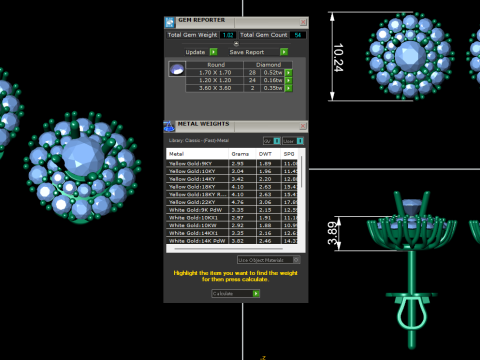Select the White Gold:14K PdW row
Image resolution: width=480 pixels, height=360 pixels.
click(232, 241)
